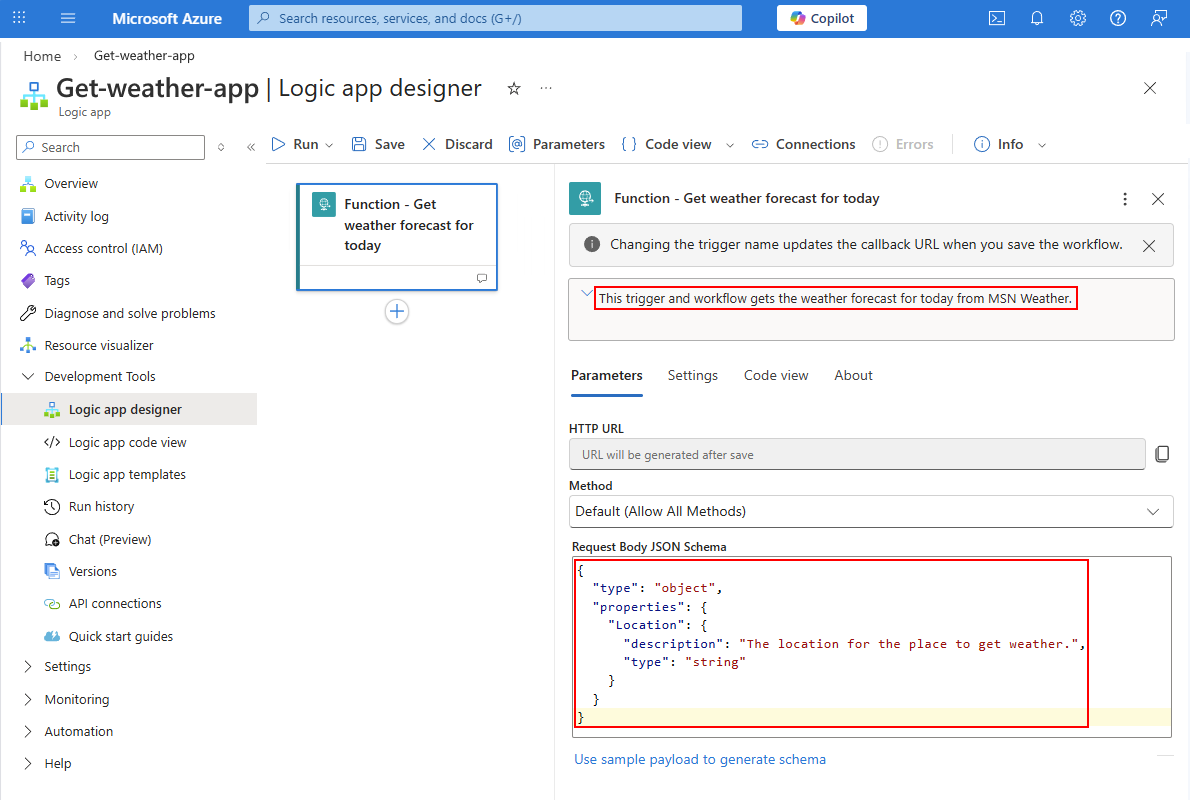
Task: Collapse the trigger description chevron
Action: (x=586, y=293)
